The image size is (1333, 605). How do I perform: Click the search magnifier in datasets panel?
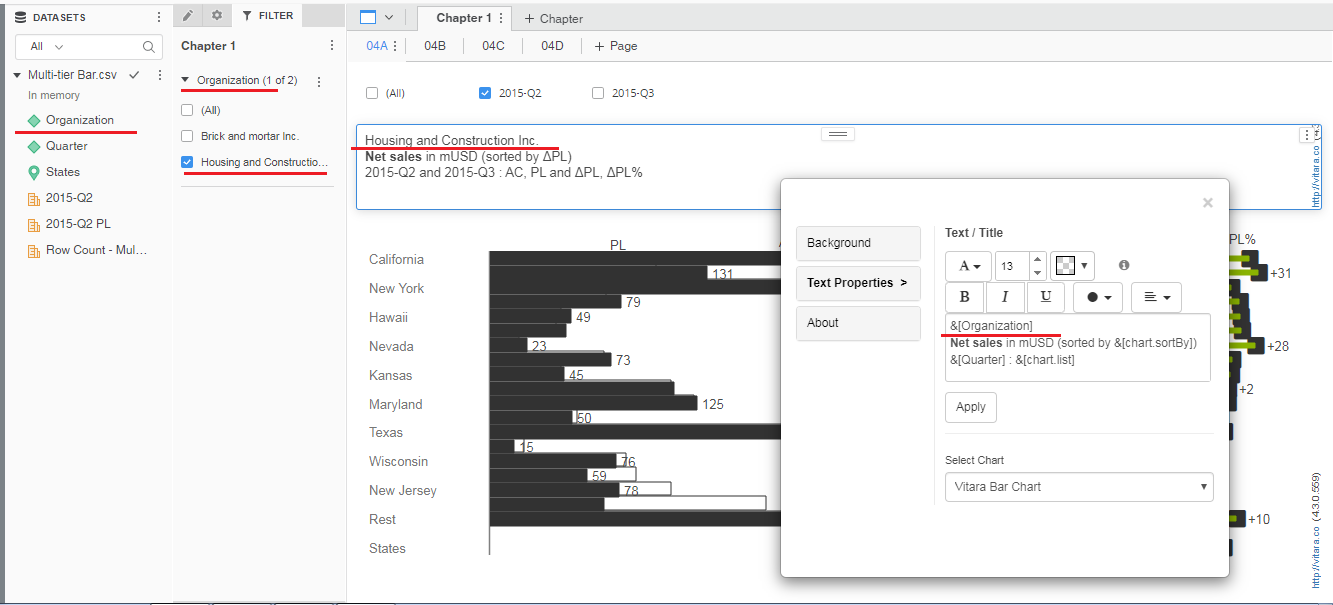click(x=149, y=47)
